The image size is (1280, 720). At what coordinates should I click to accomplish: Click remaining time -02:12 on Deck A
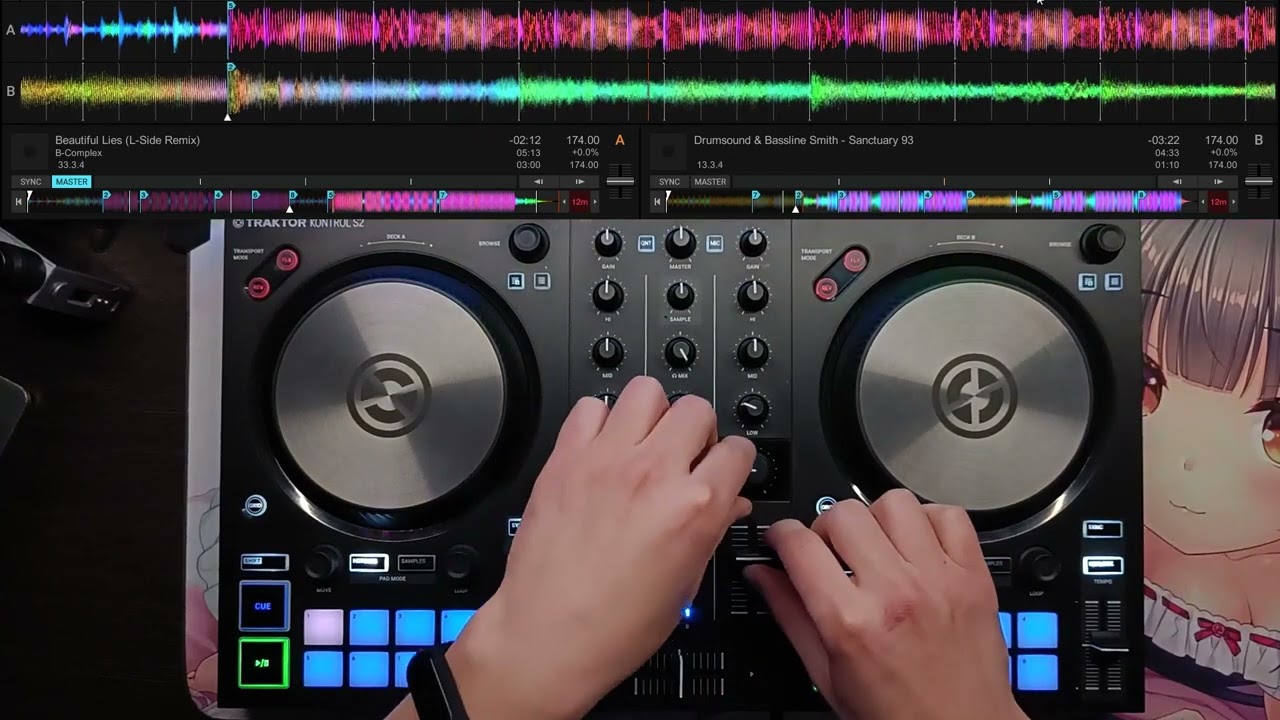(x=525, y=140)
